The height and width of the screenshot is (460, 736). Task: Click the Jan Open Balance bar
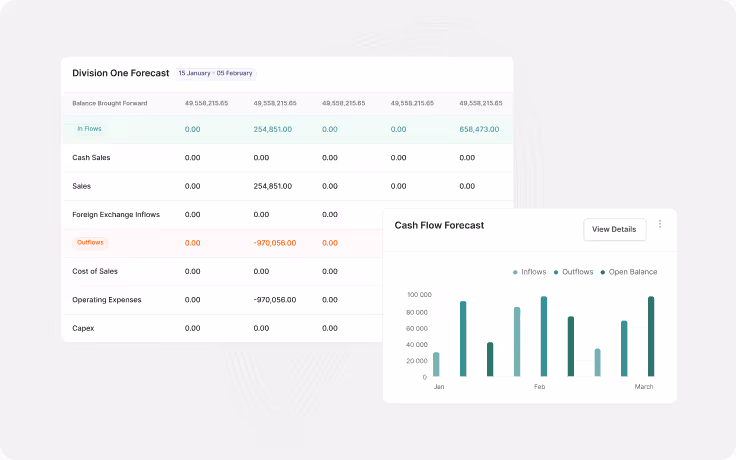point(490,359)
